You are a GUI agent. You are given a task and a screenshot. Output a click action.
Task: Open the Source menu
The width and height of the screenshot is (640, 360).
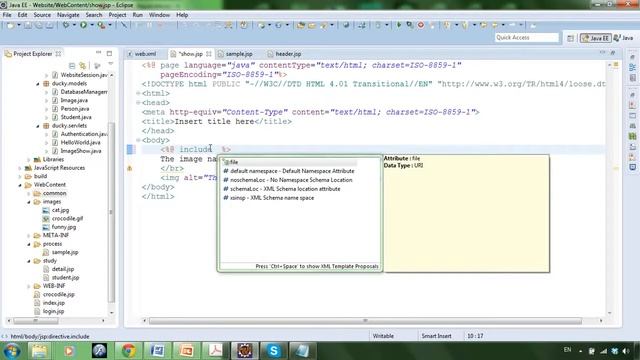click(x=42, y=15)
